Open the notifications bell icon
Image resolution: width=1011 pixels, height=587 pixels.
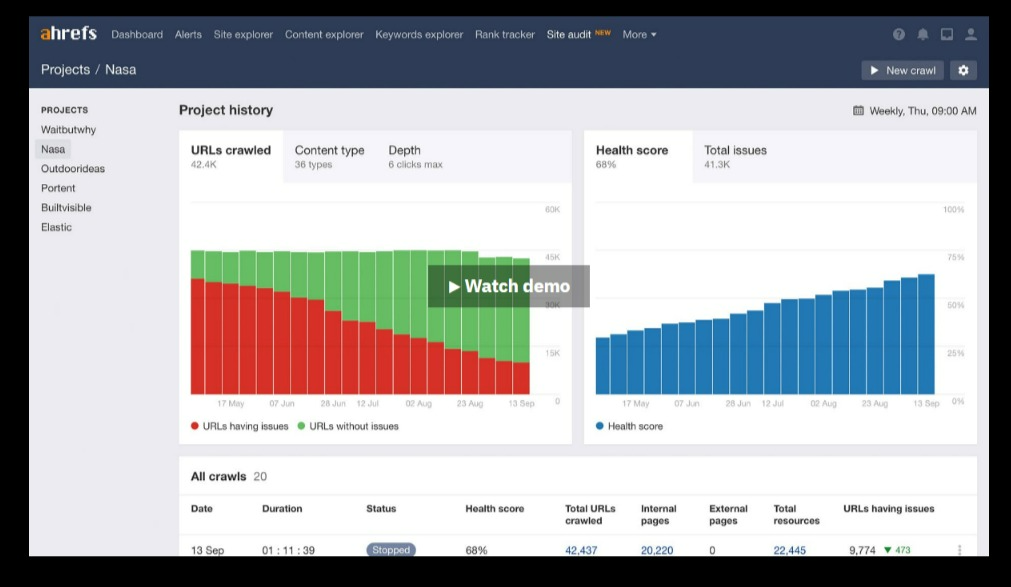tap(923, 35)
